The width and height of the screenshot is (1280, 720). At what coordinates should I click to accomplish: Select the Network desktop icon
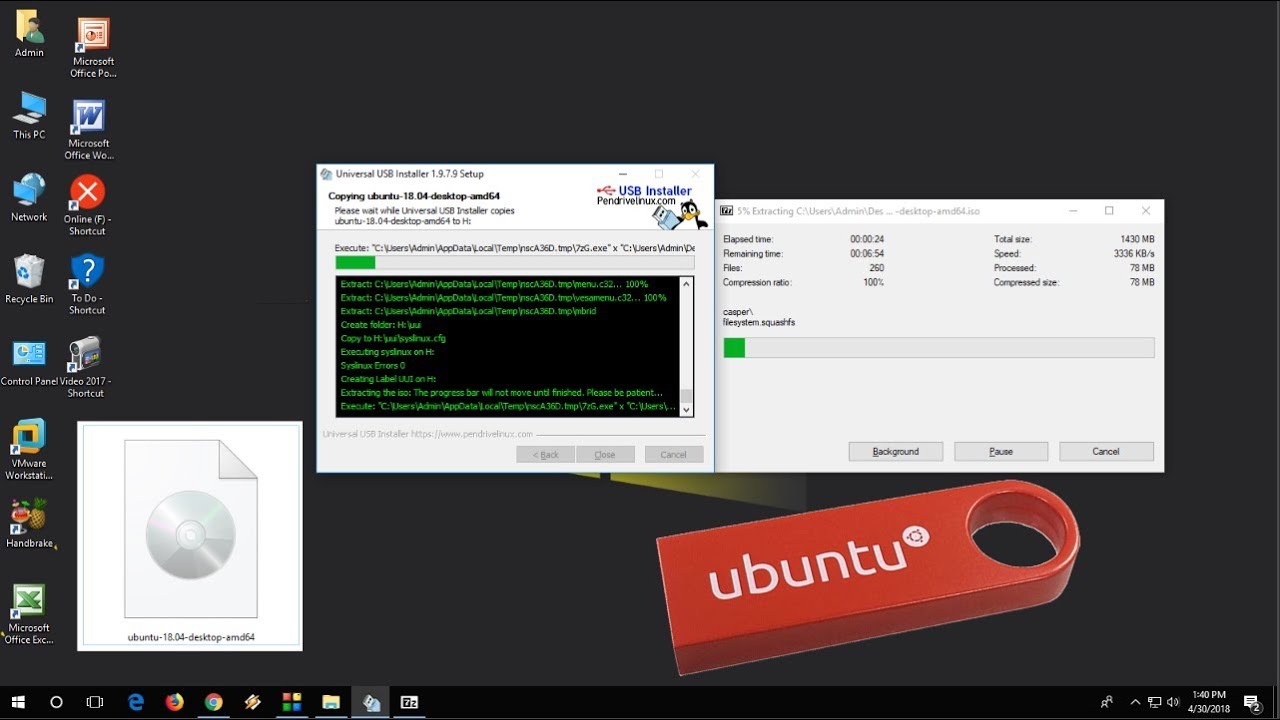29,197
